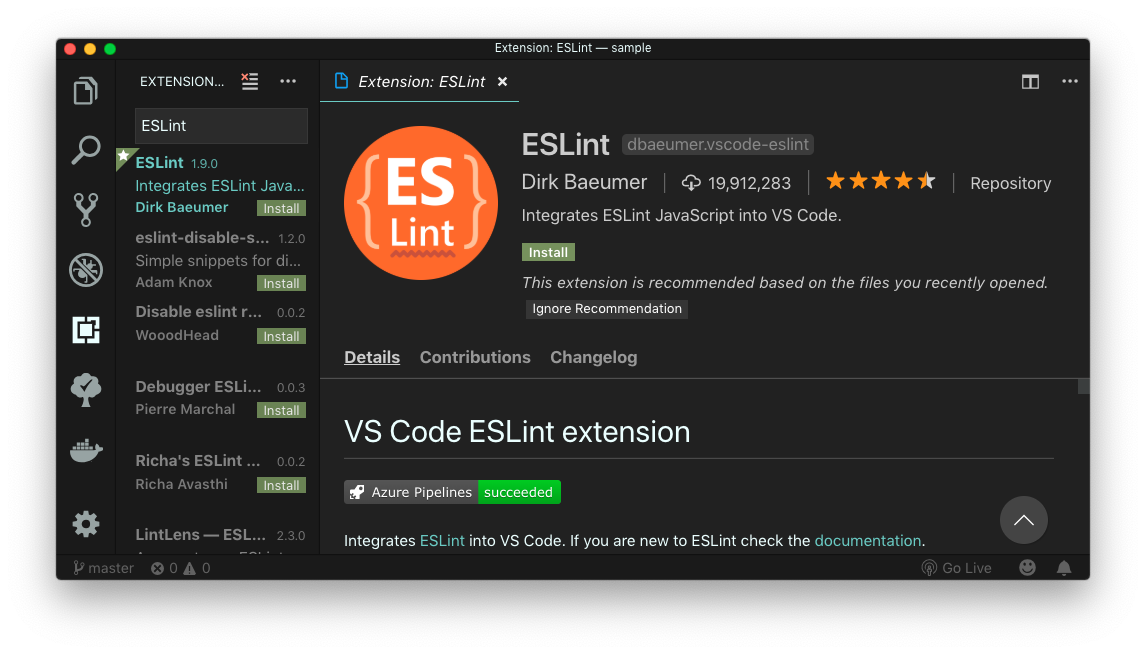Click the star rating of ESLint

point(880,180)
